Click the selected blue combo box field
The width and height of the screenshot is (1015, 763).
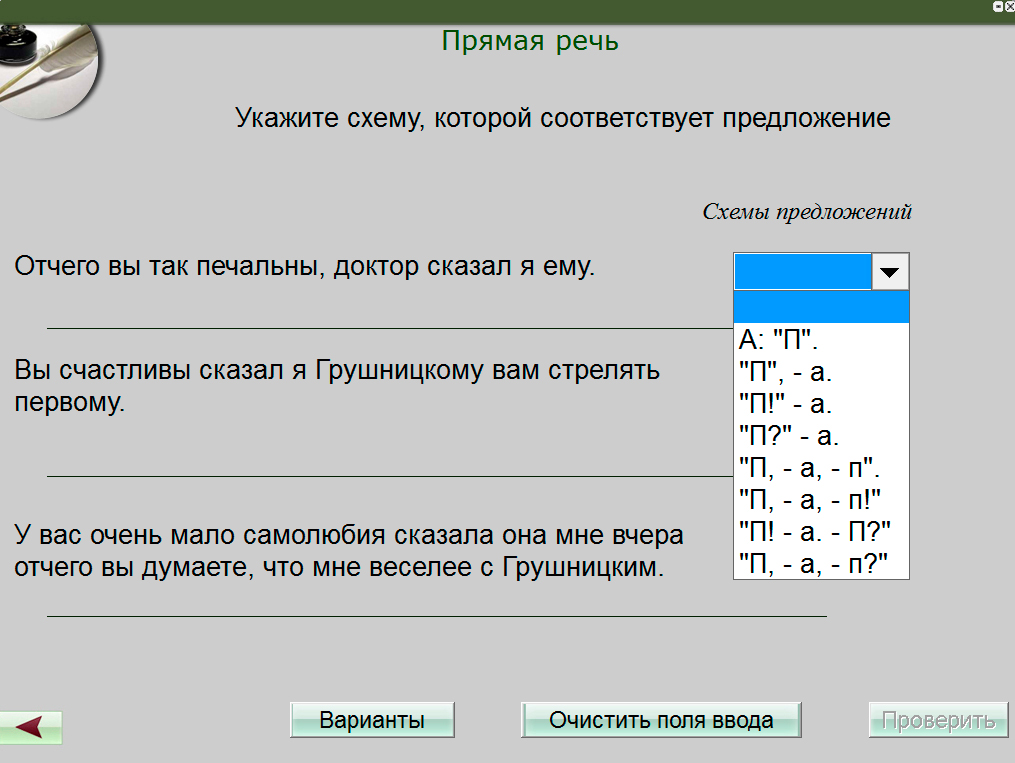coord(803,271)
